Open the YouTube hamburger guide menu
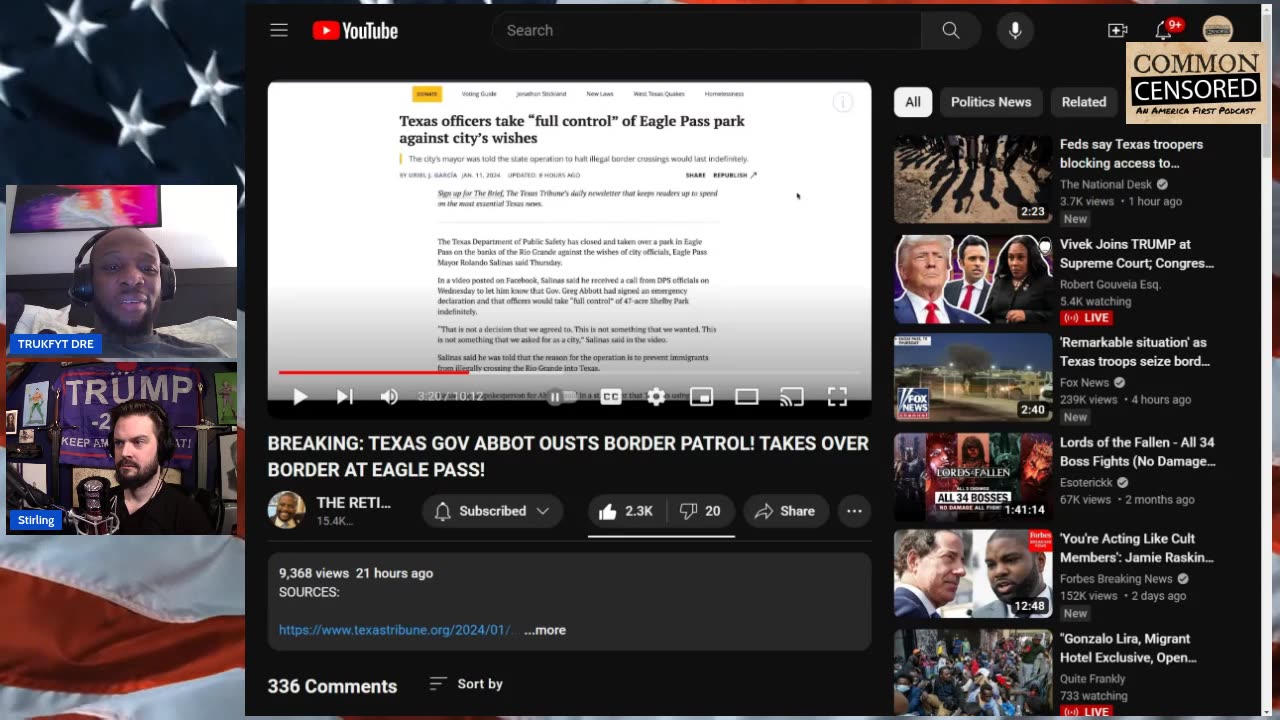This screenshot has height=720, width=1280. click(x=279, y=30)
